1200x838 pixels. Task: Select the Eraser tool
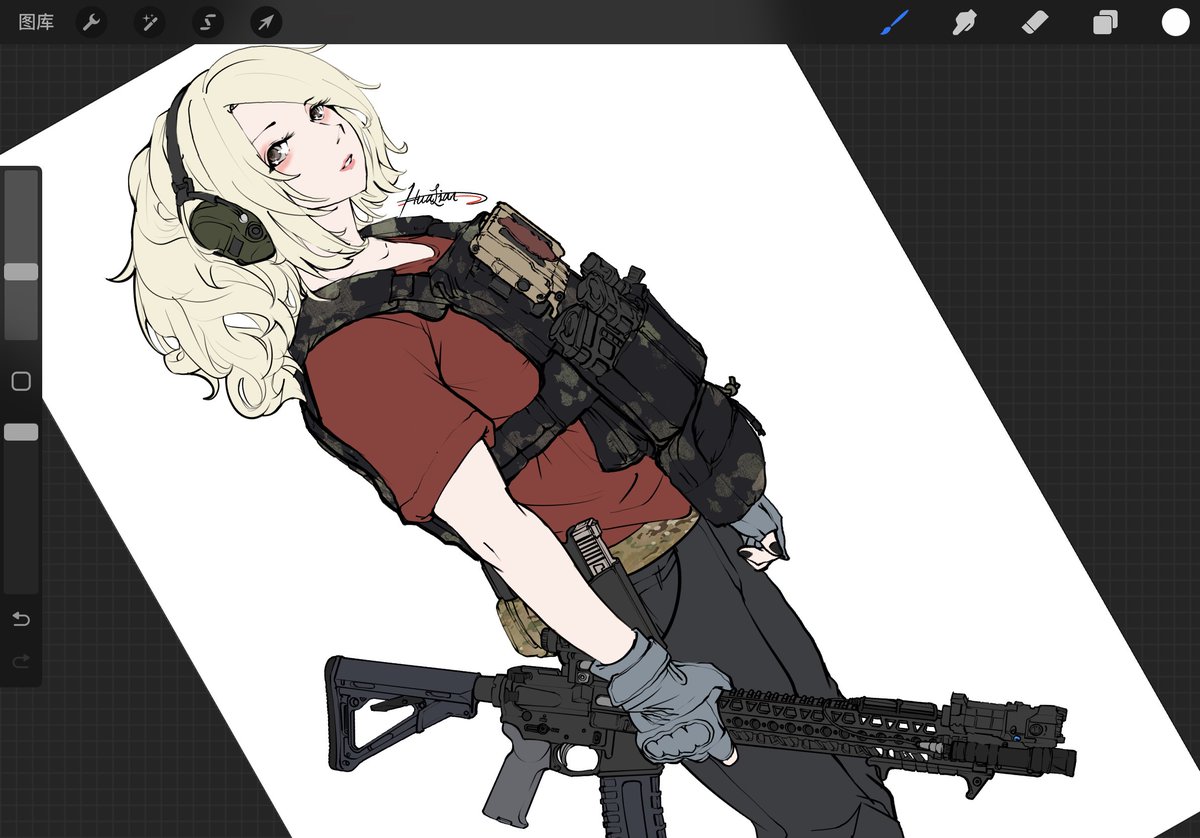(1035, 22)
